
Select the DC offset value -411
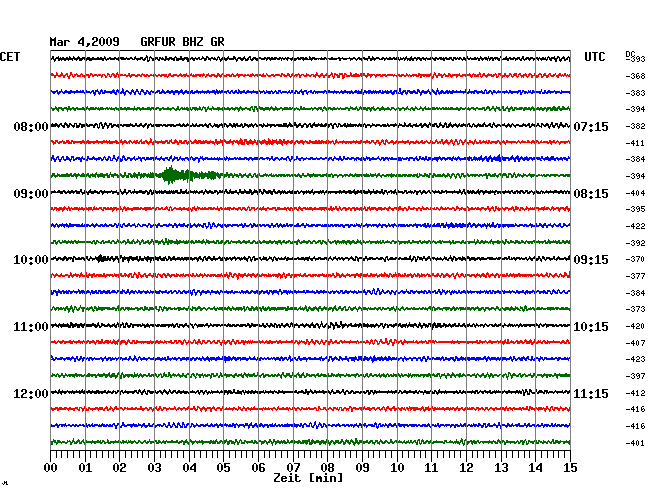pos(635,143)
